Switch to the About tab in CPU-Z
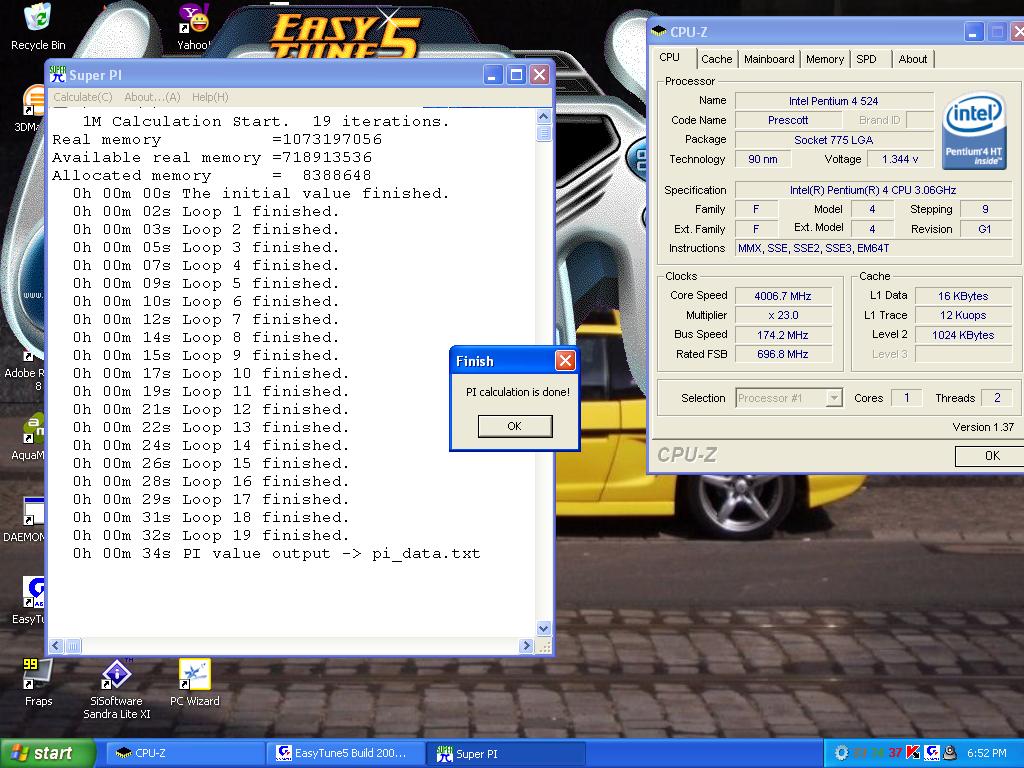The height and width of the screenshot is (768, 1024). (x=912, y=59)
